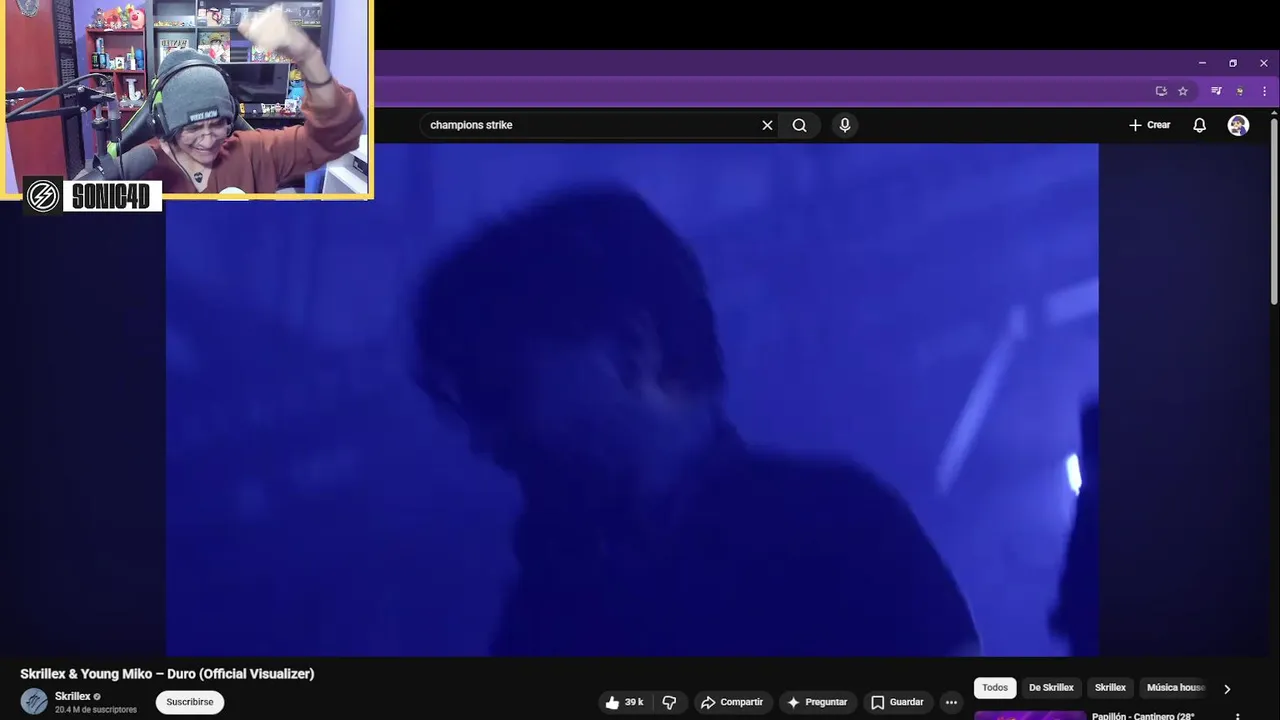The width and height of the screenshot is (1280, 720).
Task: Click the Suscribirse button
Action: pyautogui.click(x=190, y=702)
